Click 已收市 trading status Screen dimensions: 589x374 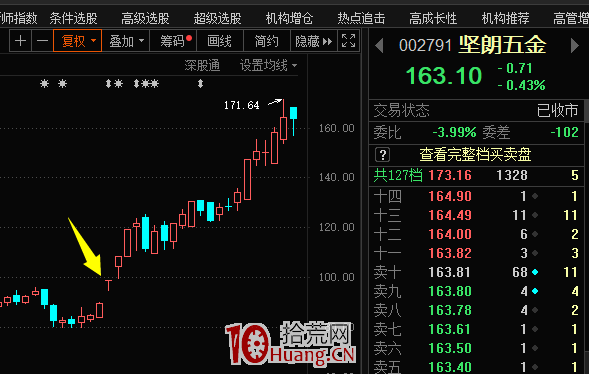(x=557, y=110)
